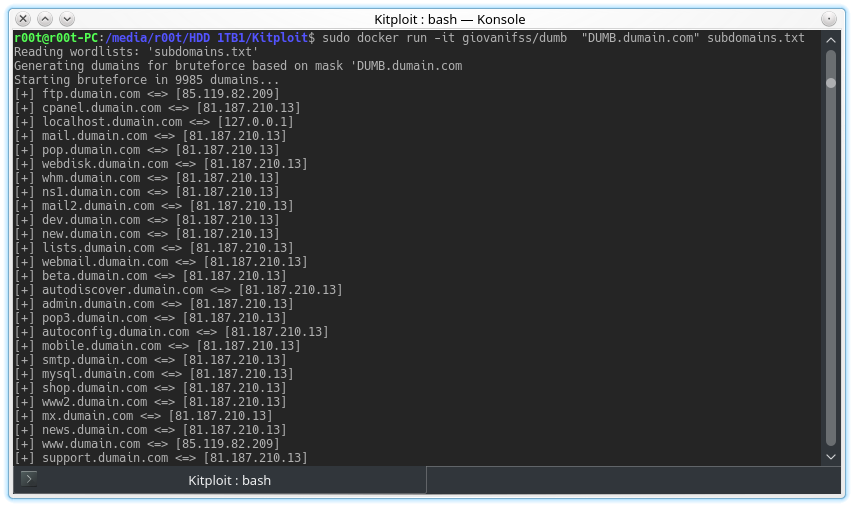This screenshot has height=507, width=854.
Task: Click the pop3.dumain.com result line
Action: pos(150,318)
